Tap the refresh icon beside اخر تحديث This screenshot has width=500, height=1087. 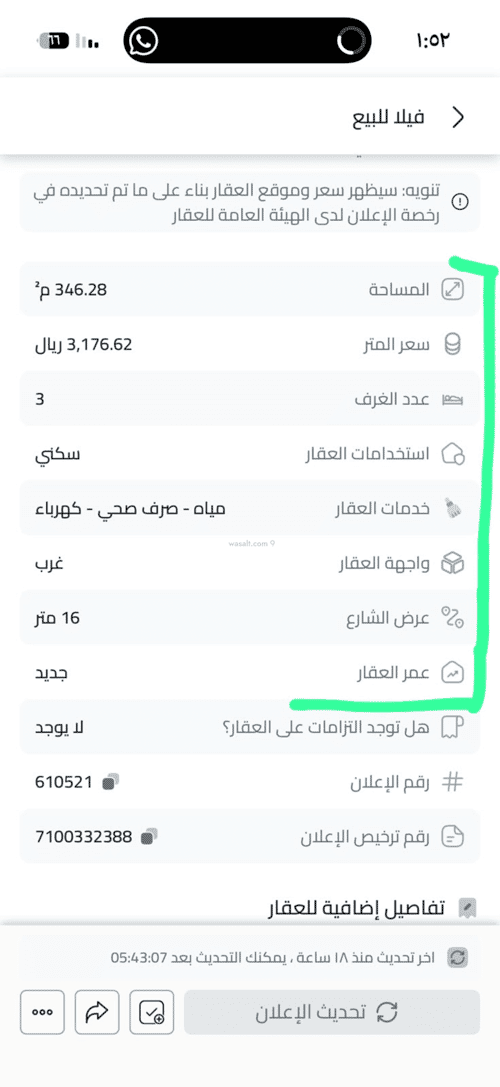(458, 958)
